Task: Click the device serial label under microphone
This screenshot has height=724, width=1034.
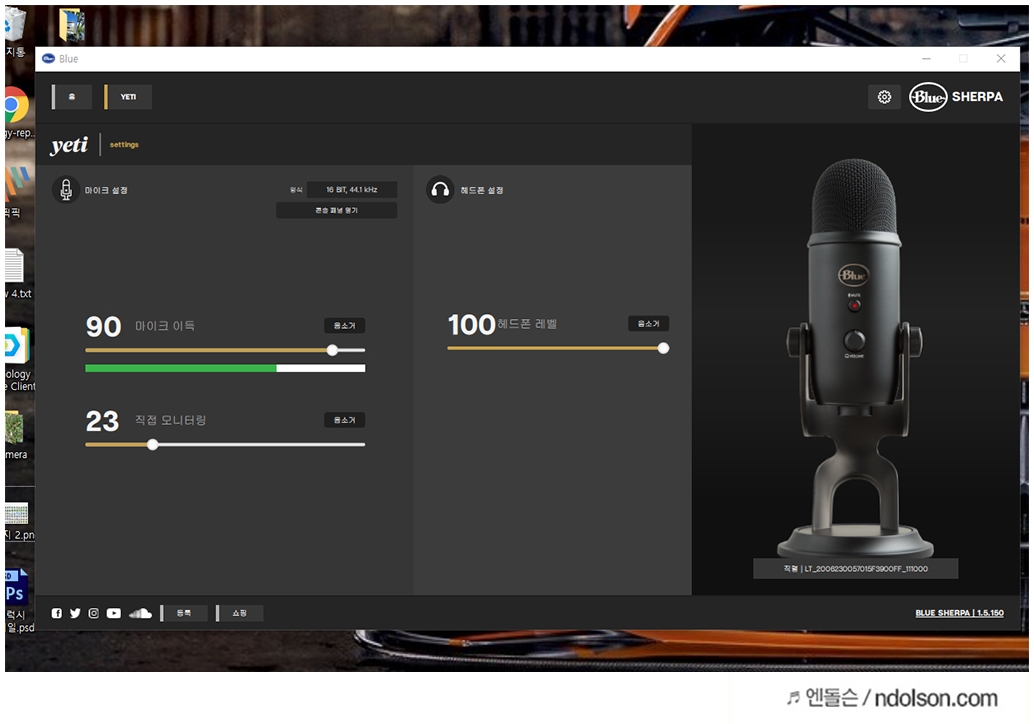Action: click(855, 568)
